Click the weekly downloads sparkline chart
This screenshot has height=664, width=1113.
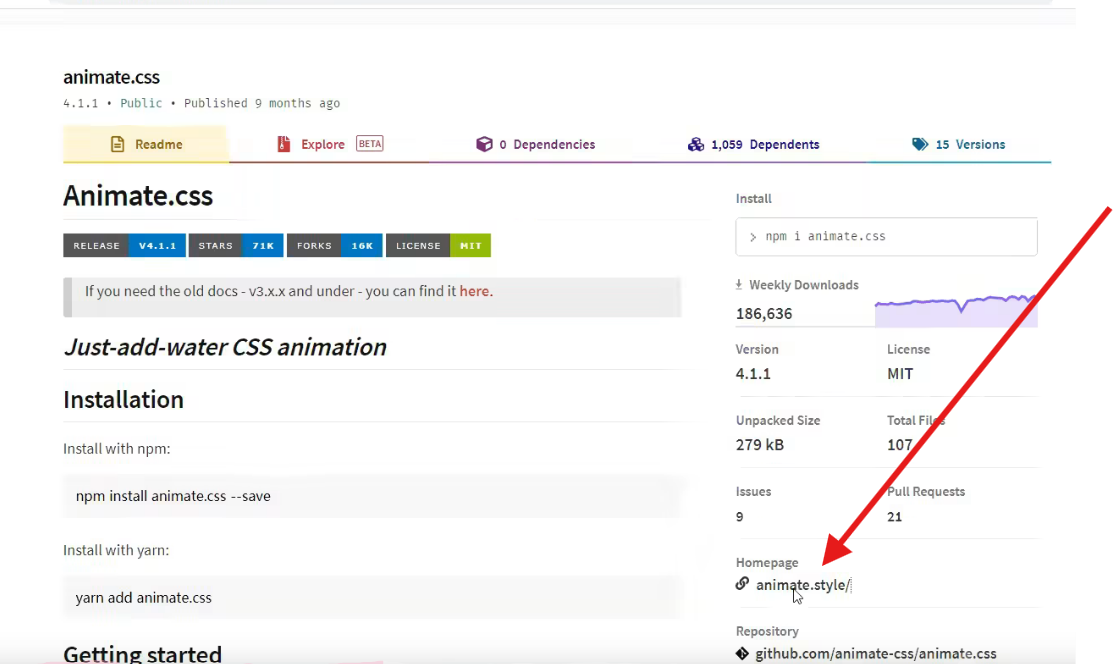coord(955,310)
